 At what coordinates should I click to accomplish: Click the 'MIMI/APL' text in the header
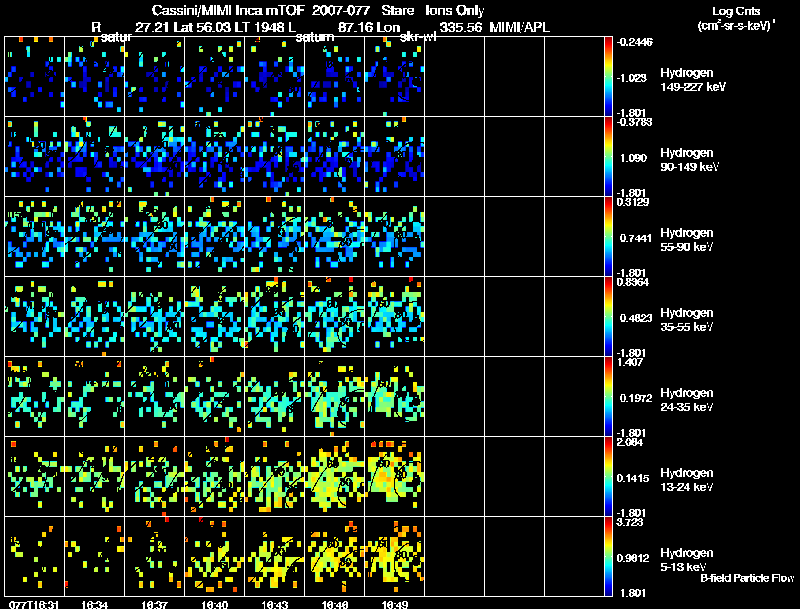[x=520, y=28]
